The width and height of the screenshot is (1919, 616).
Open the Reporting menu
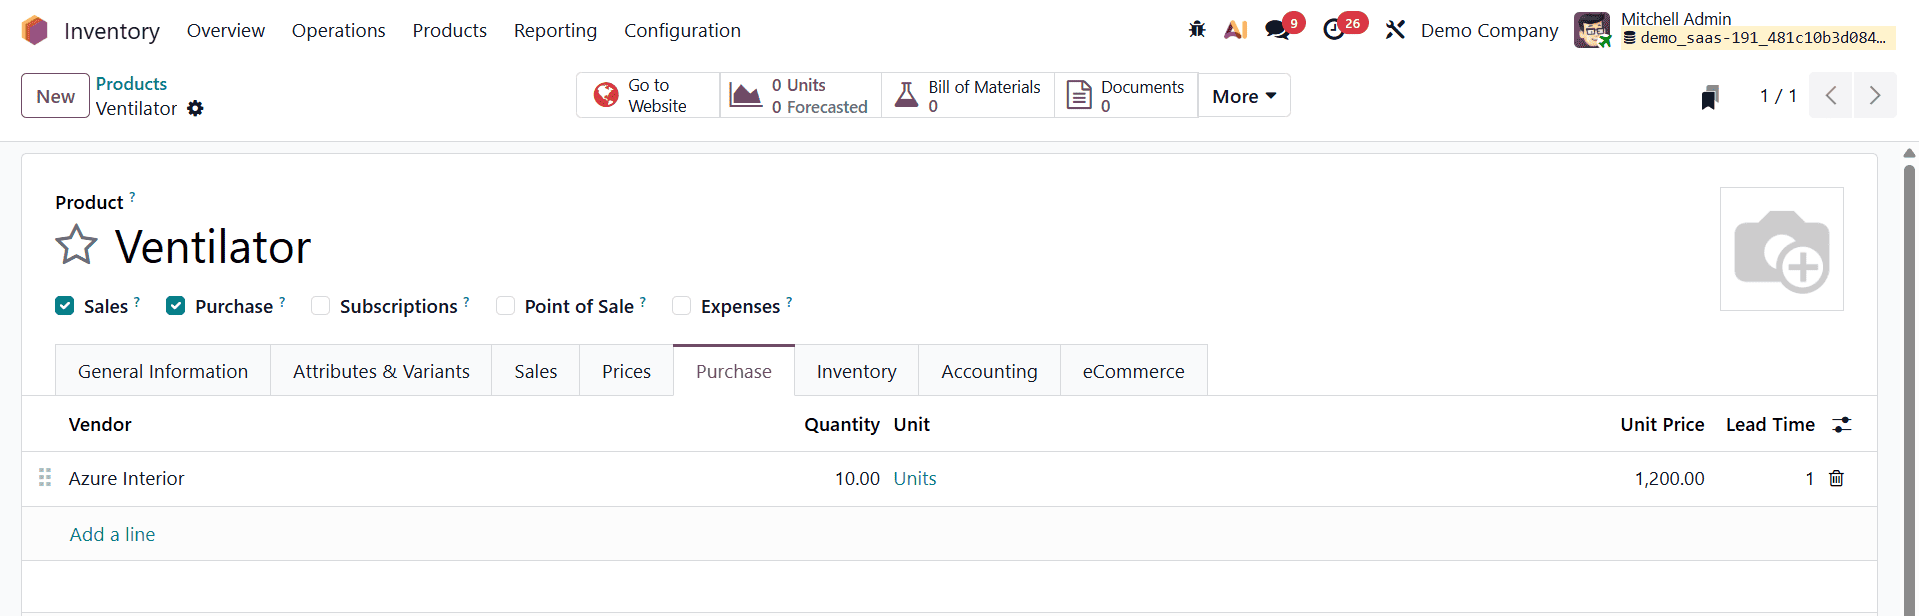(555, 31)
